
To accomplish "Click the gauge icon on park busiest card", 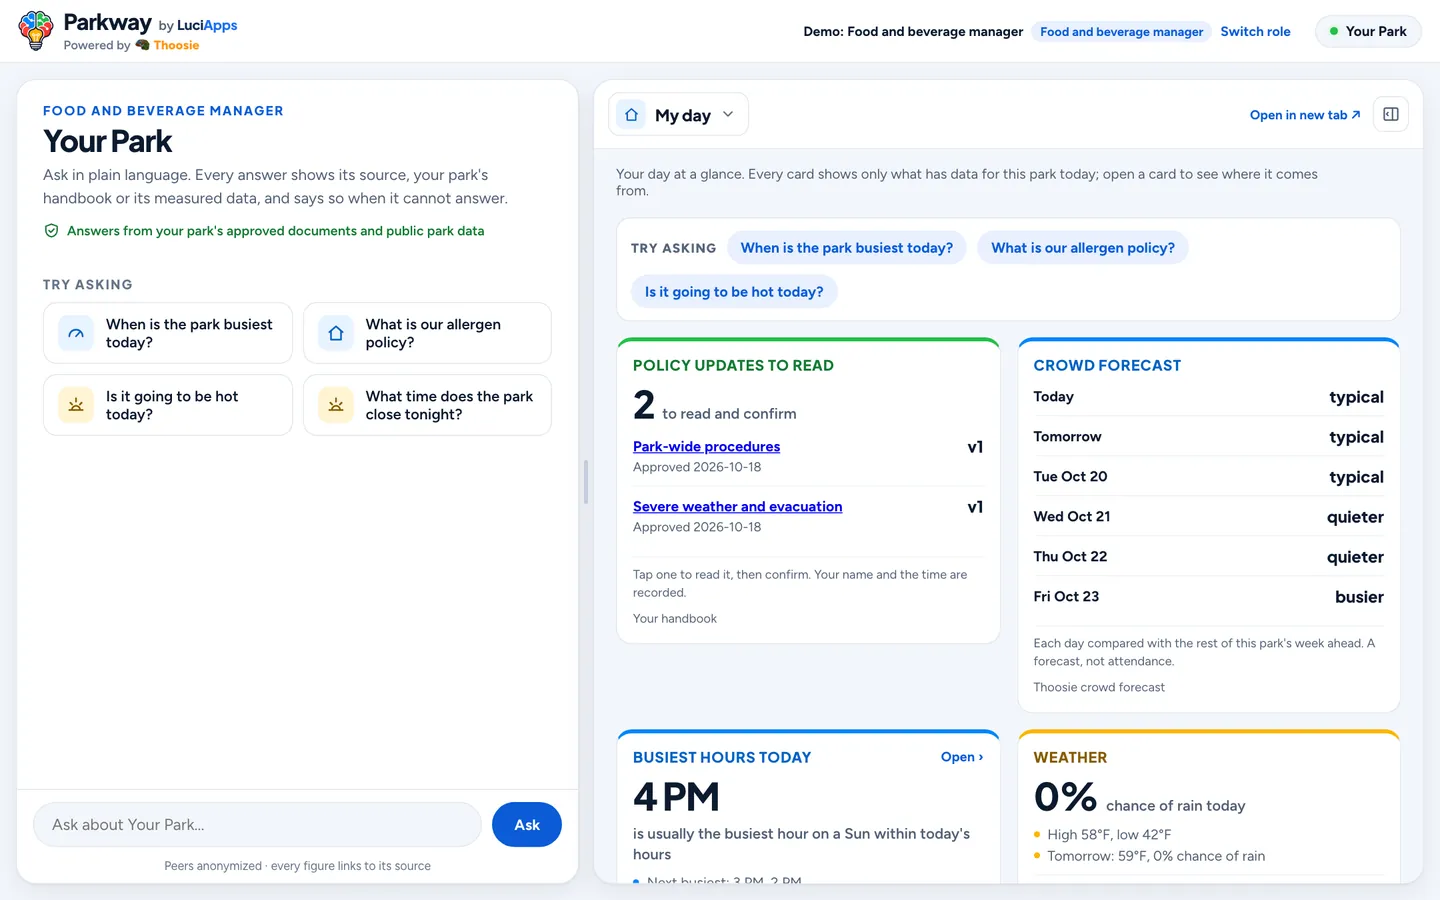I will tap(76, 333).
